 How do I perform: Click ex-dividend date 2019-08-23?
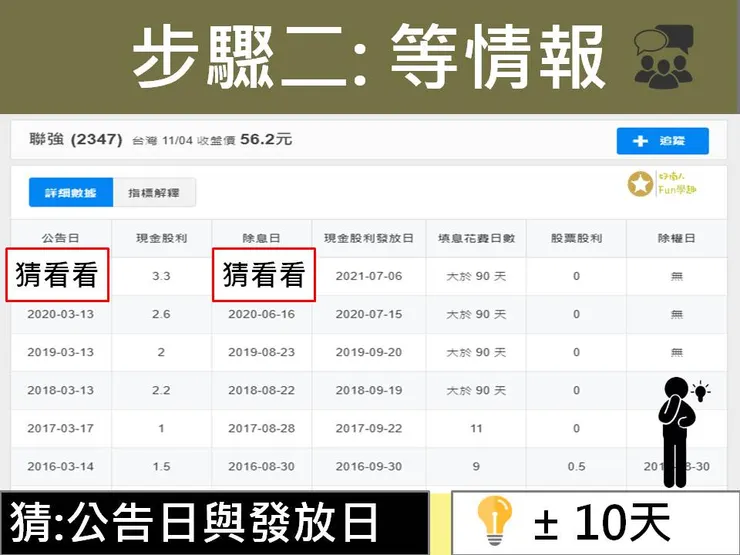click(x=261, y=353)
